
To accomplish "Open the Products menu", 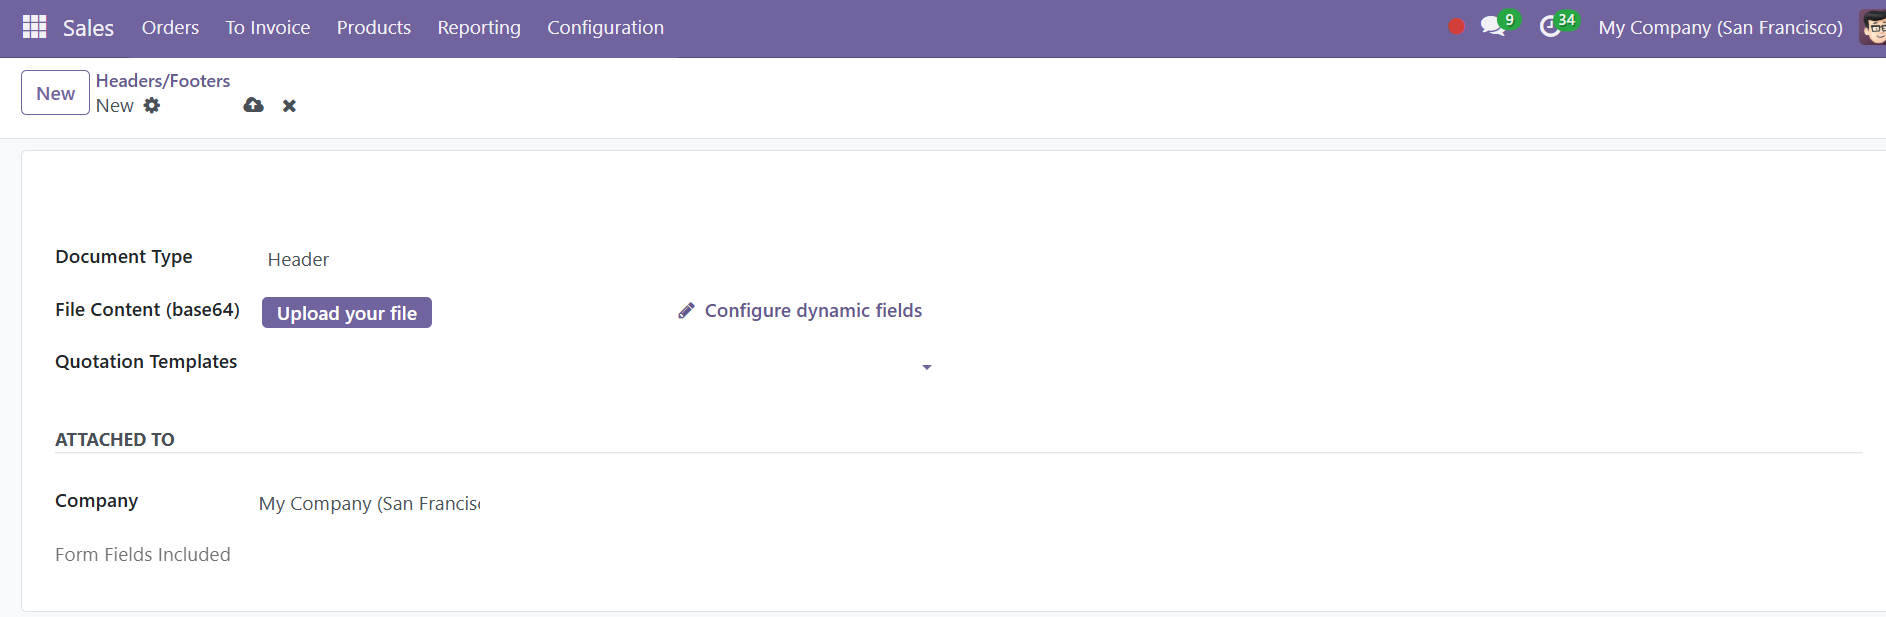I will click(374, 27).
